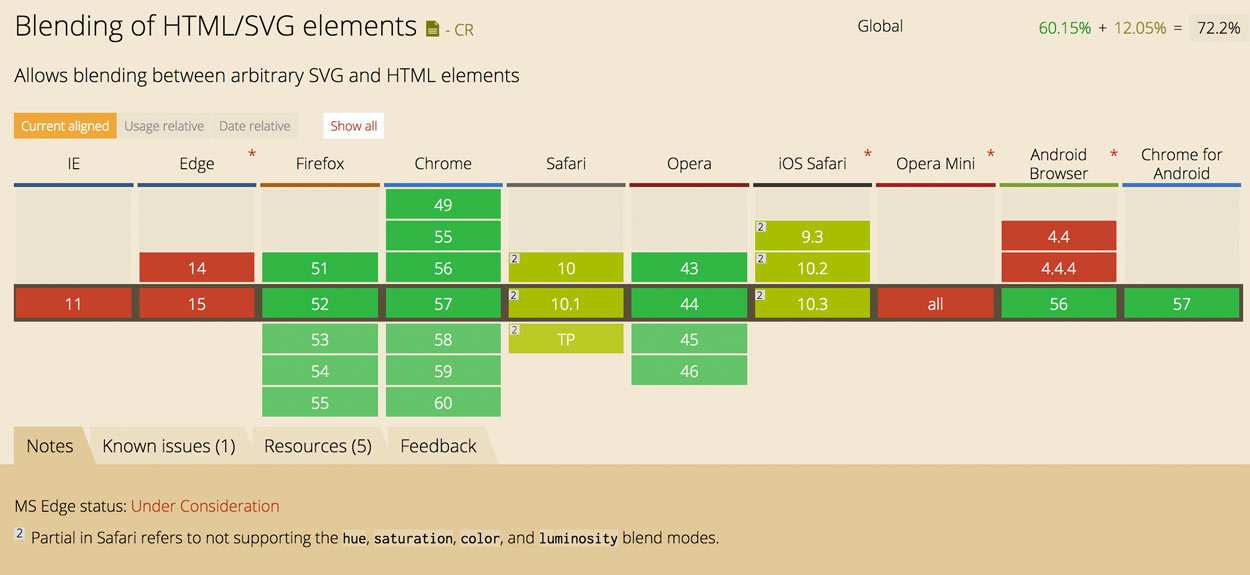Select Opera version 43 cell

coord(689,268)
